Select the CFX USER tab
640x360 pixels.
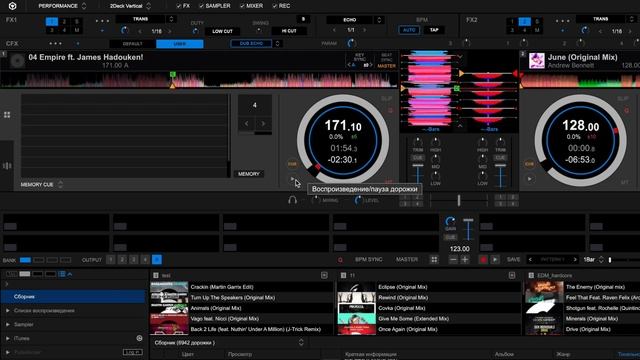180,44
